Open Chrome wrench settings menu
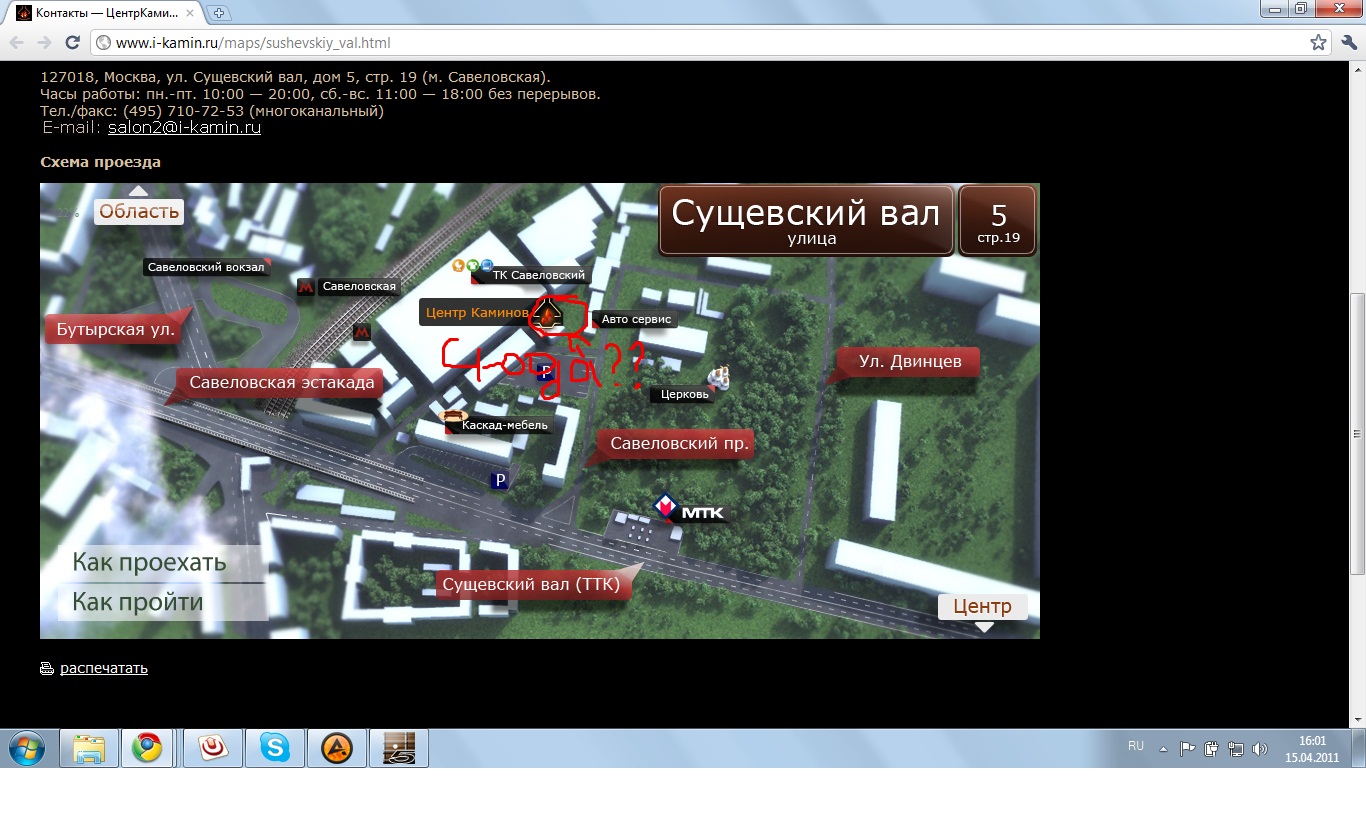This screenshot has width=1366, height=830. [1346, 43]
